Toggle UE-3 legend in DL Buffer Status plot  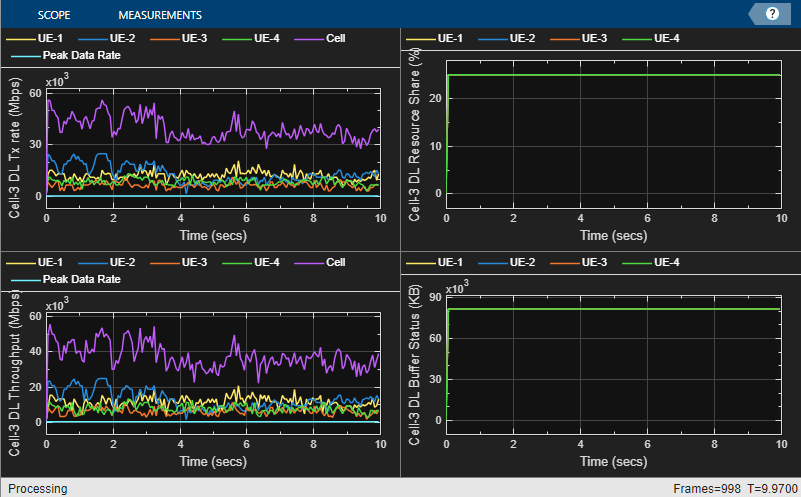579,262
